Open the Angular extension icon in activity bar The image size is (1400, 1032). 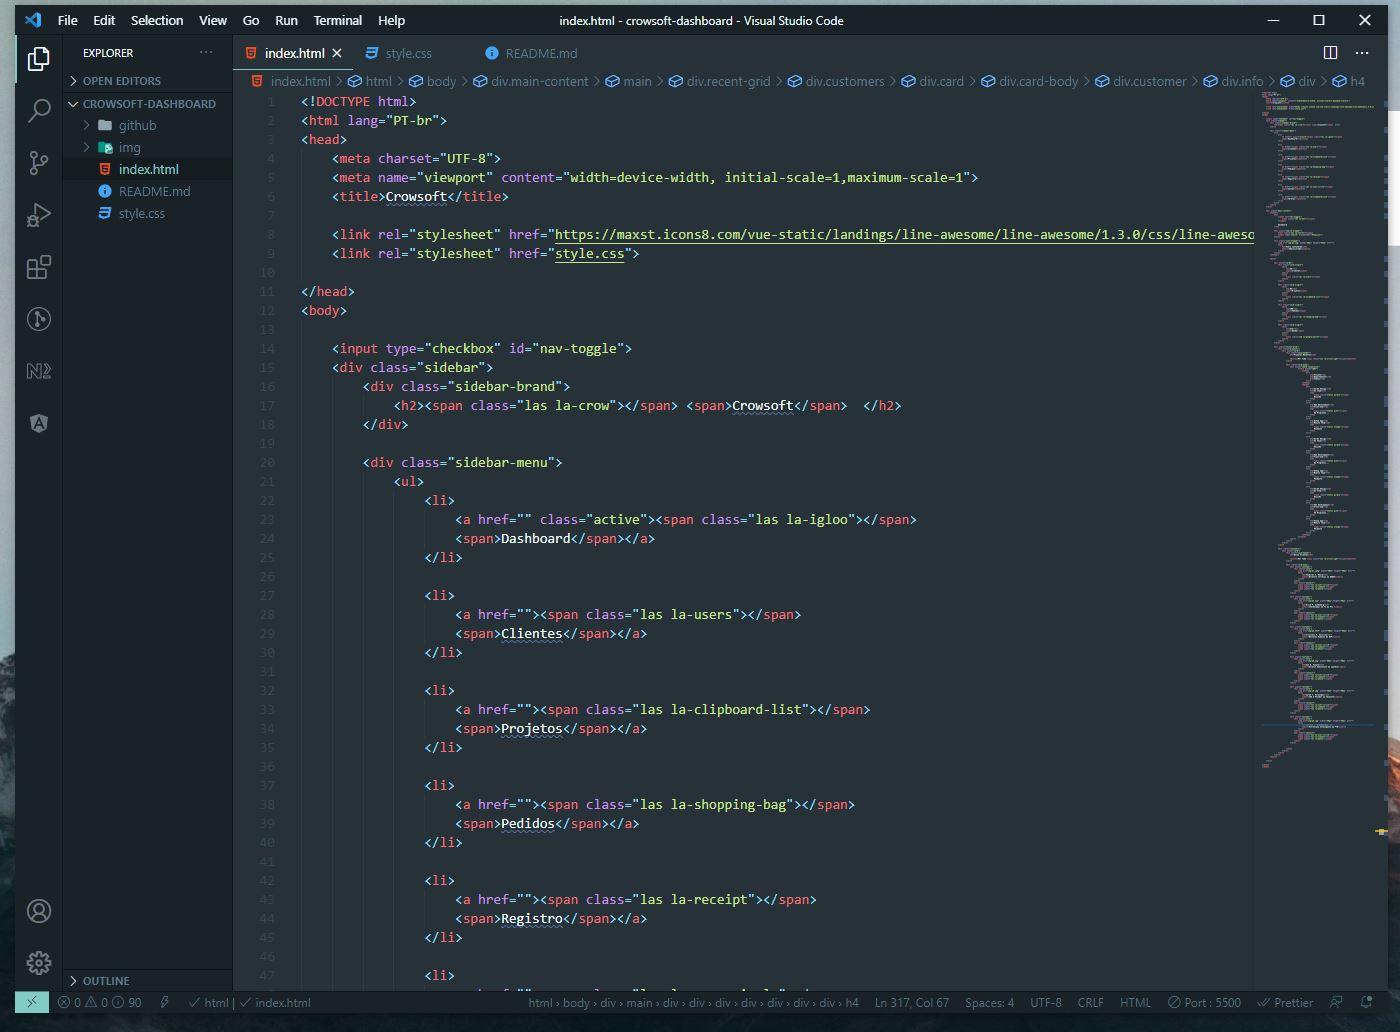(x=39, y=423)
